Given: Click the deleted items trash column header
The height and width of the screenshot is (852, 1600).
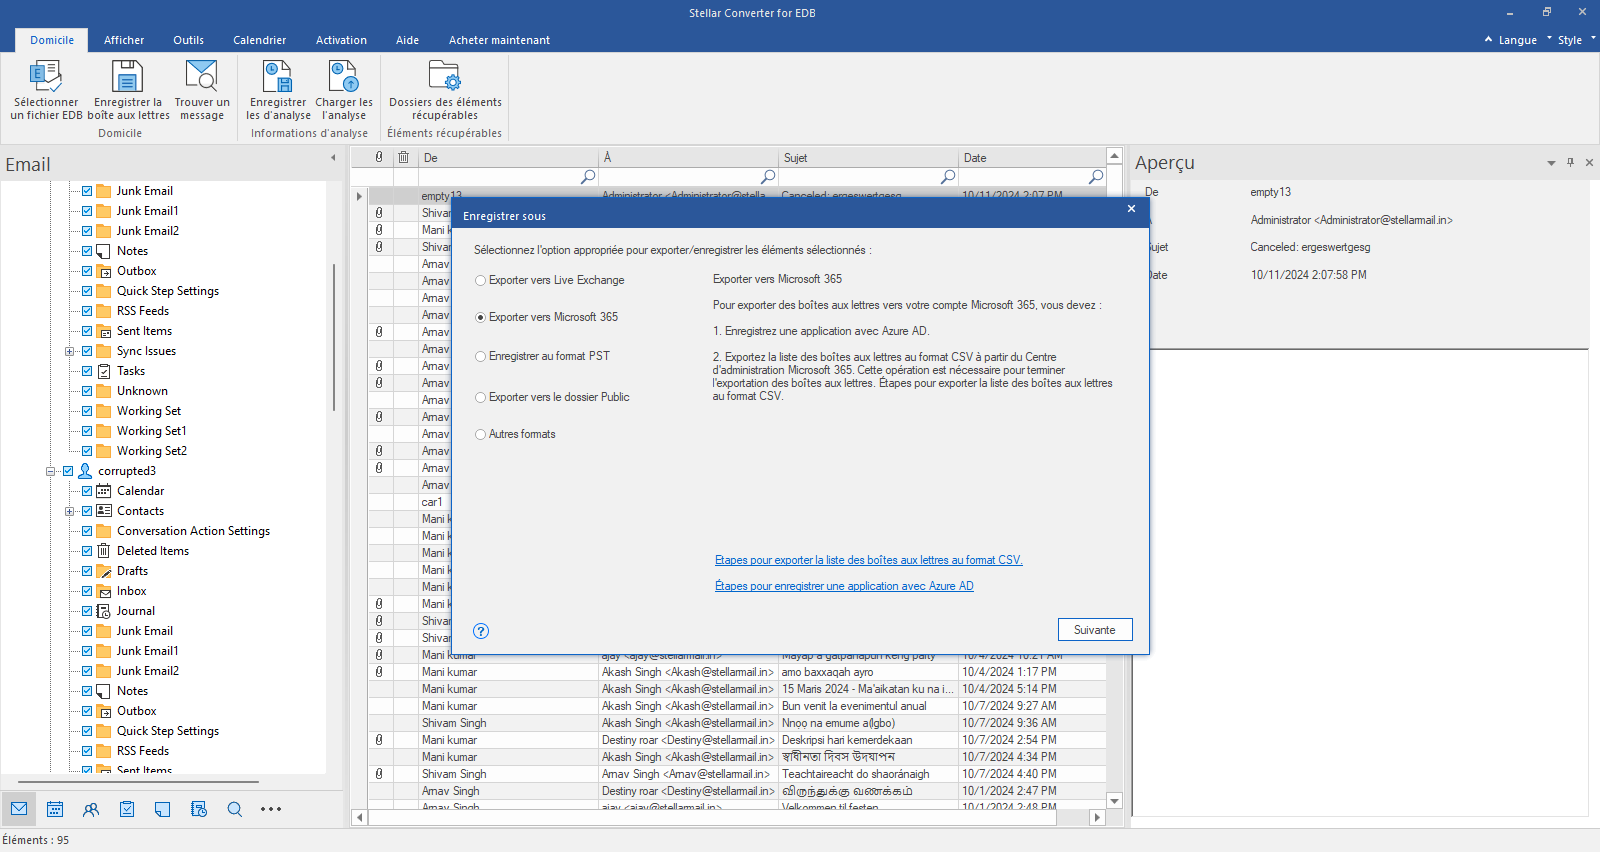Looking at the screenshot, I should 404,157.
